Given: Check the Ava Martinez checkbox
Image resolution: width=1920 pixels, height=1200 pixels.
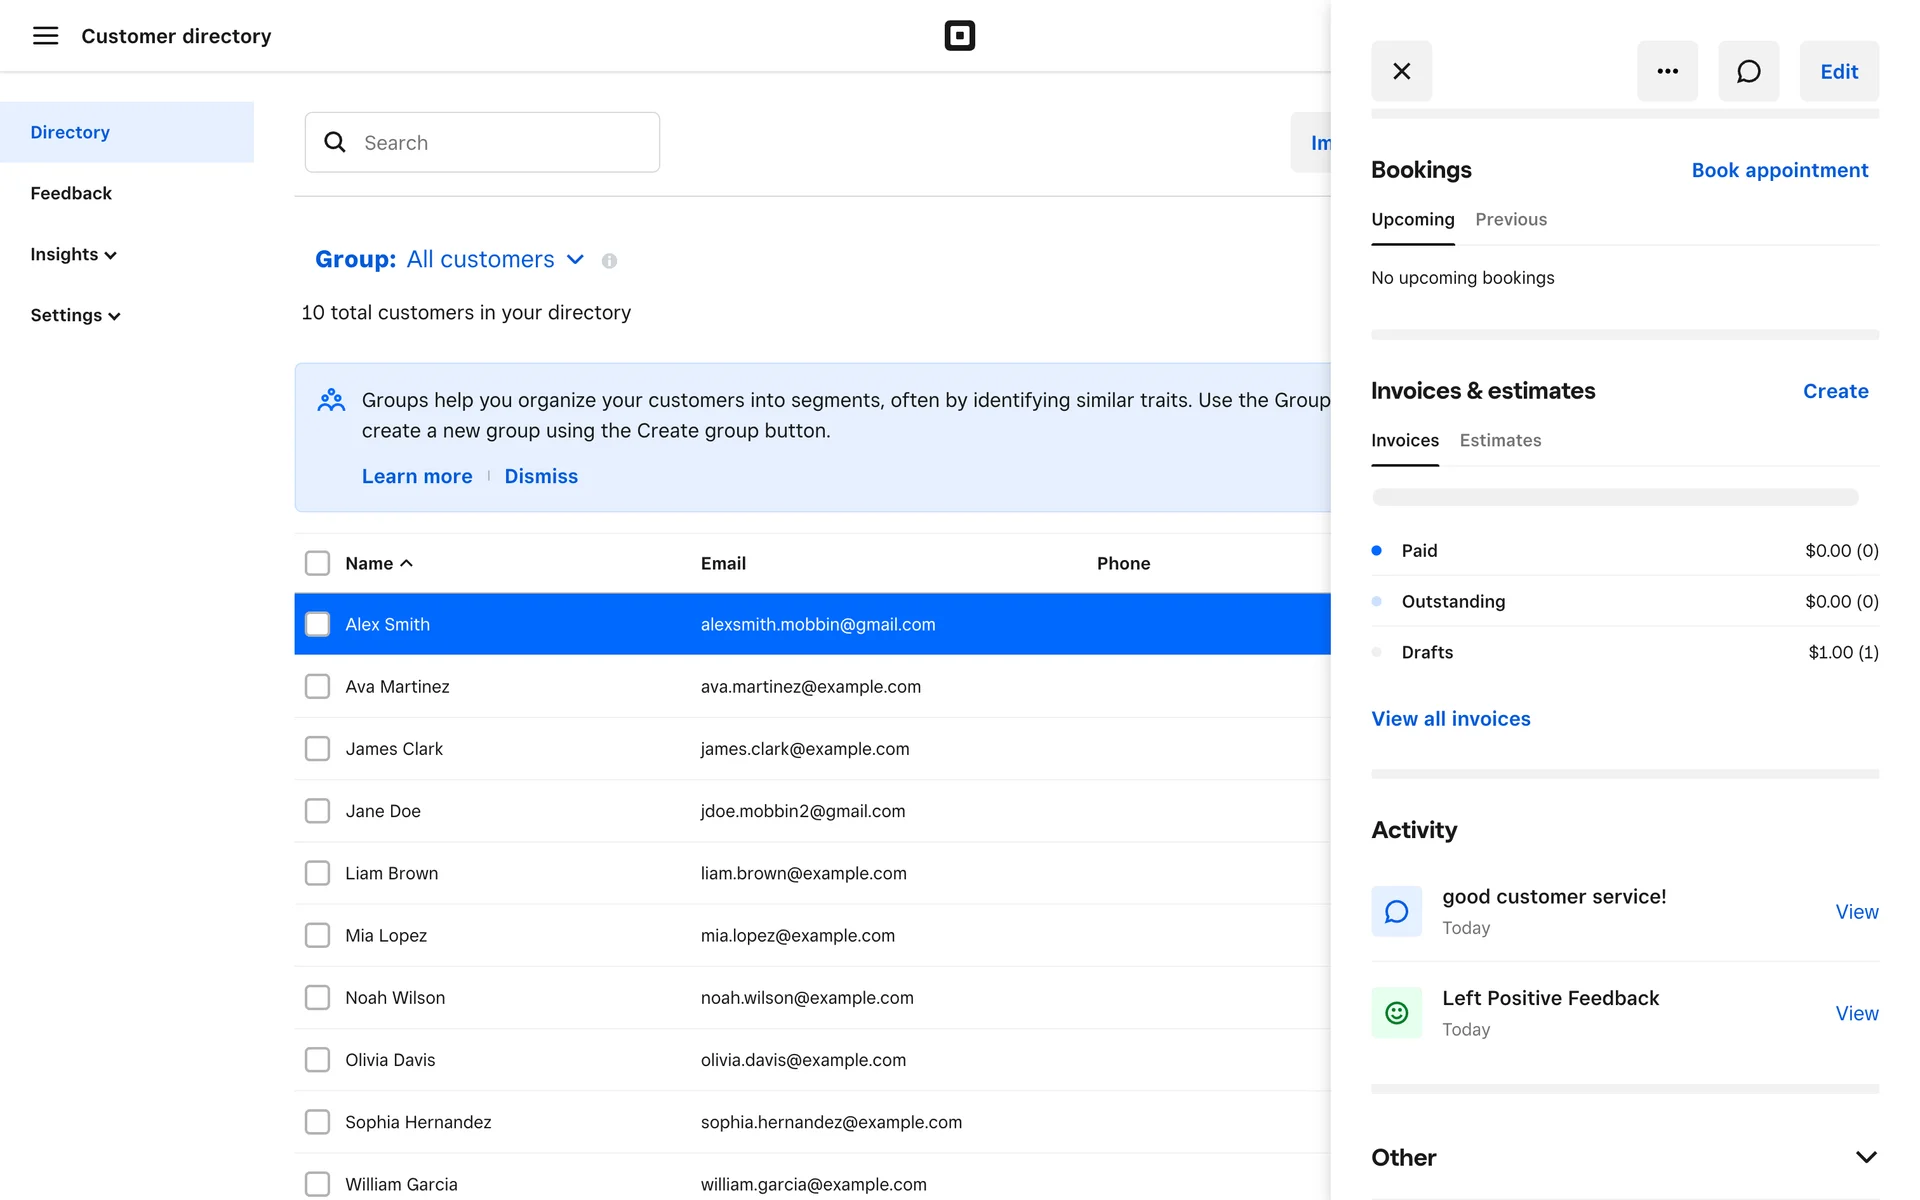Looking at the screenshot, I should (x=317, y=686).
